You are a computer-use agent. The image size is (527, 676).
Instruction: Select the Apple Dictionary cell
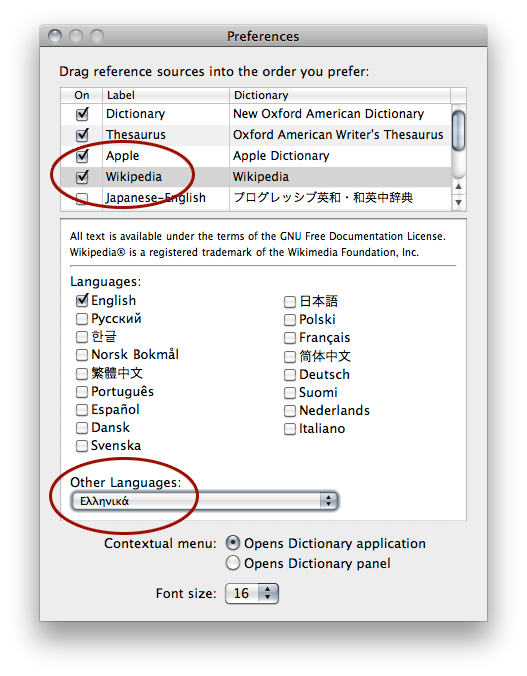pos(340,156)
